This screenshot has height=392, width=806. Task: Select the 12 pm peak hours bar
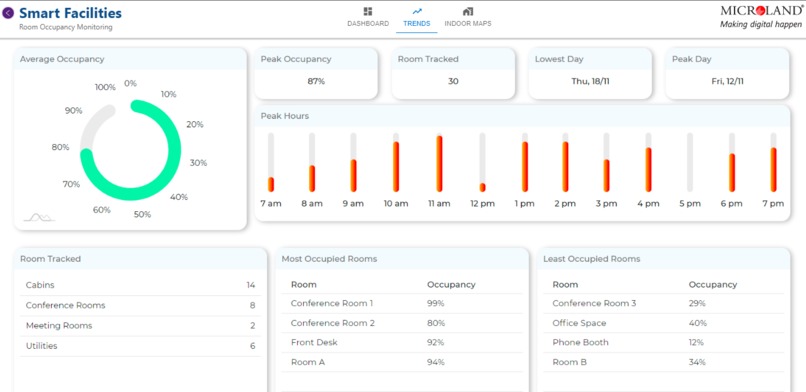pyautogui.click(x=482, y=162)
